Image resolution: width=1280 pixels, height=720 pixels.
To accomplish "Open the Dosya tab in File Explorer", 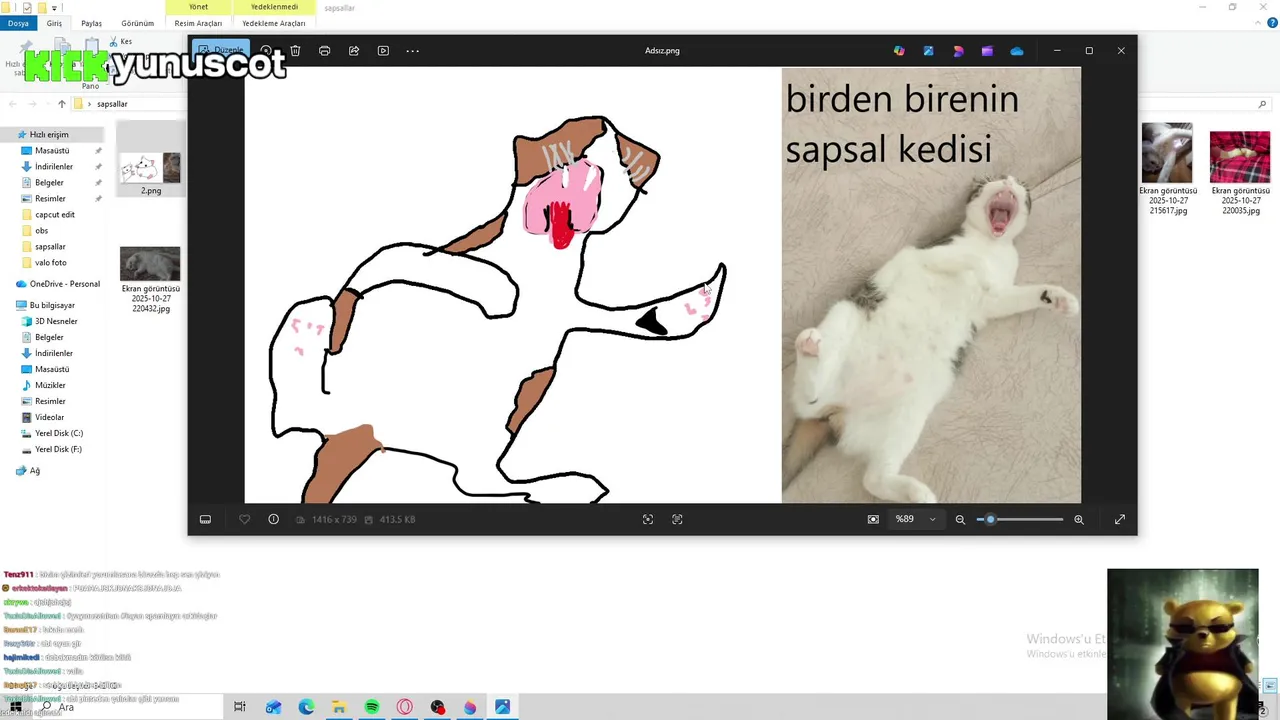I will 18,23.
